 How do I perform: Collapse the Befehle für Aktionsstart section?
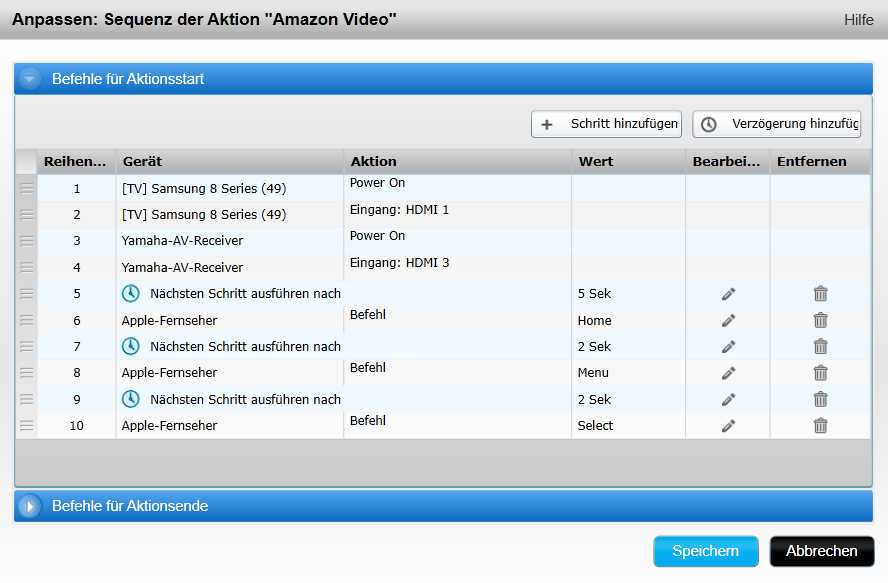tap(29, 79)
